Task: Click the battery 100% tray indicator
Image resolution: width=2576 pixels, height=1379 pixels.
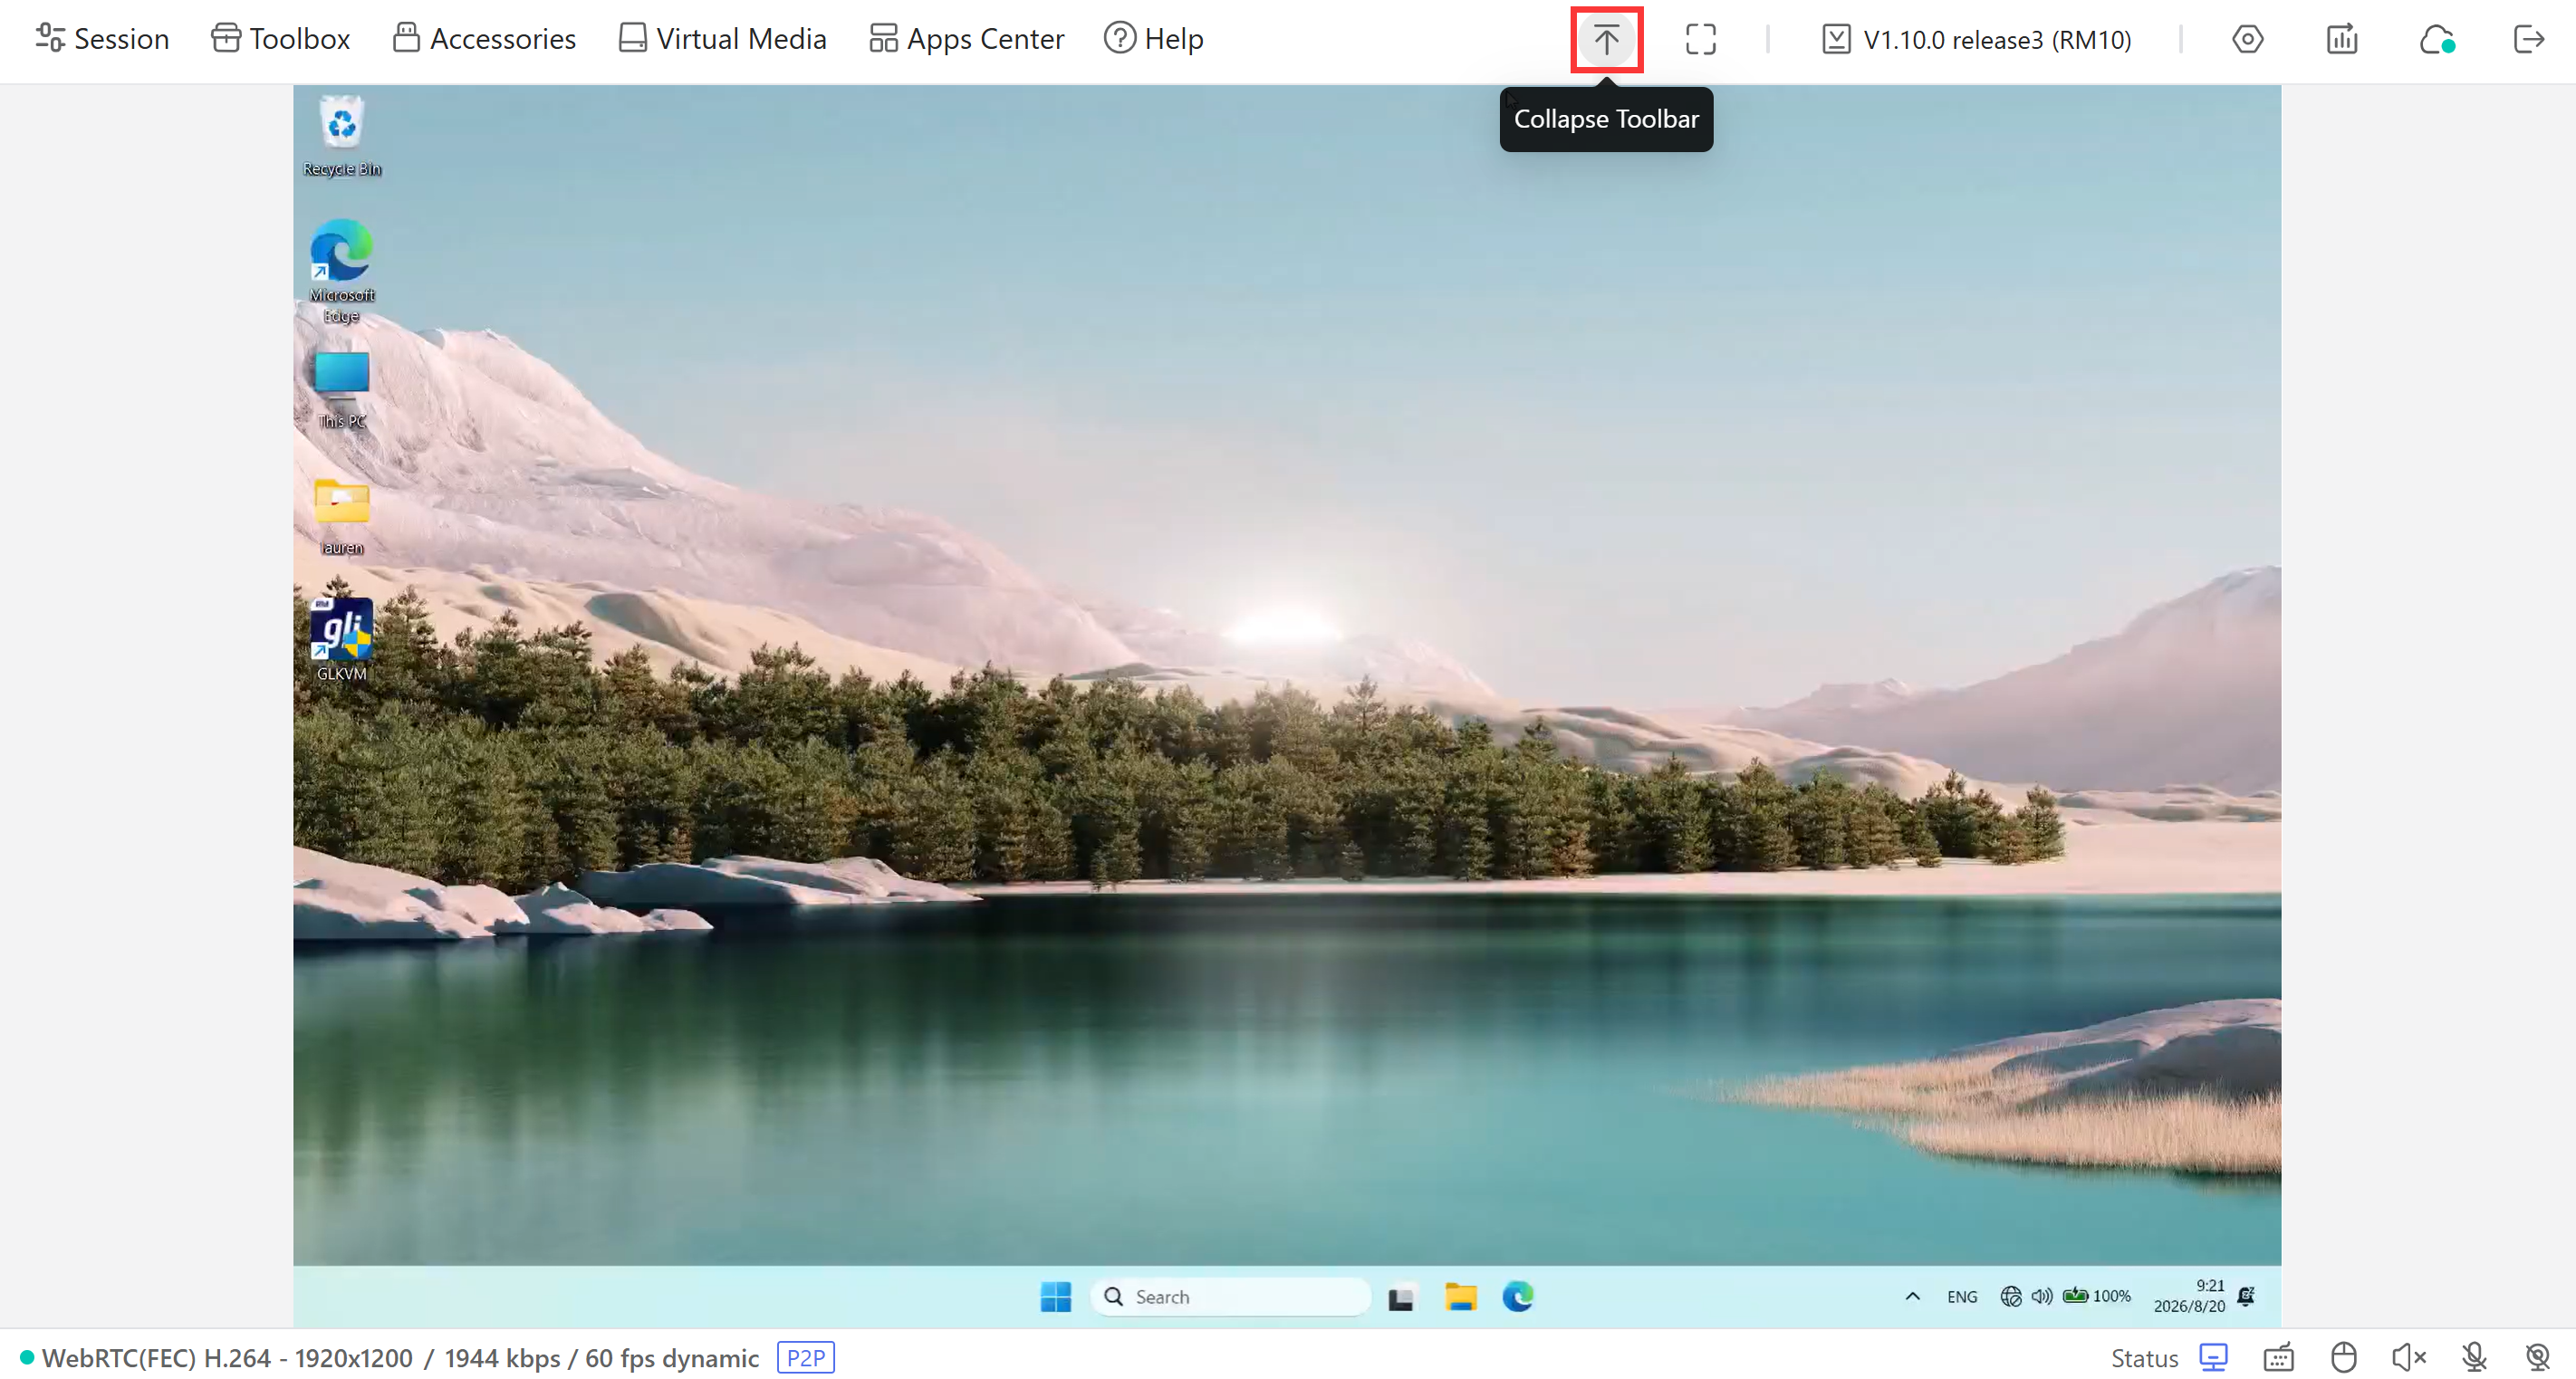Action: (x=2096, y=1296)
